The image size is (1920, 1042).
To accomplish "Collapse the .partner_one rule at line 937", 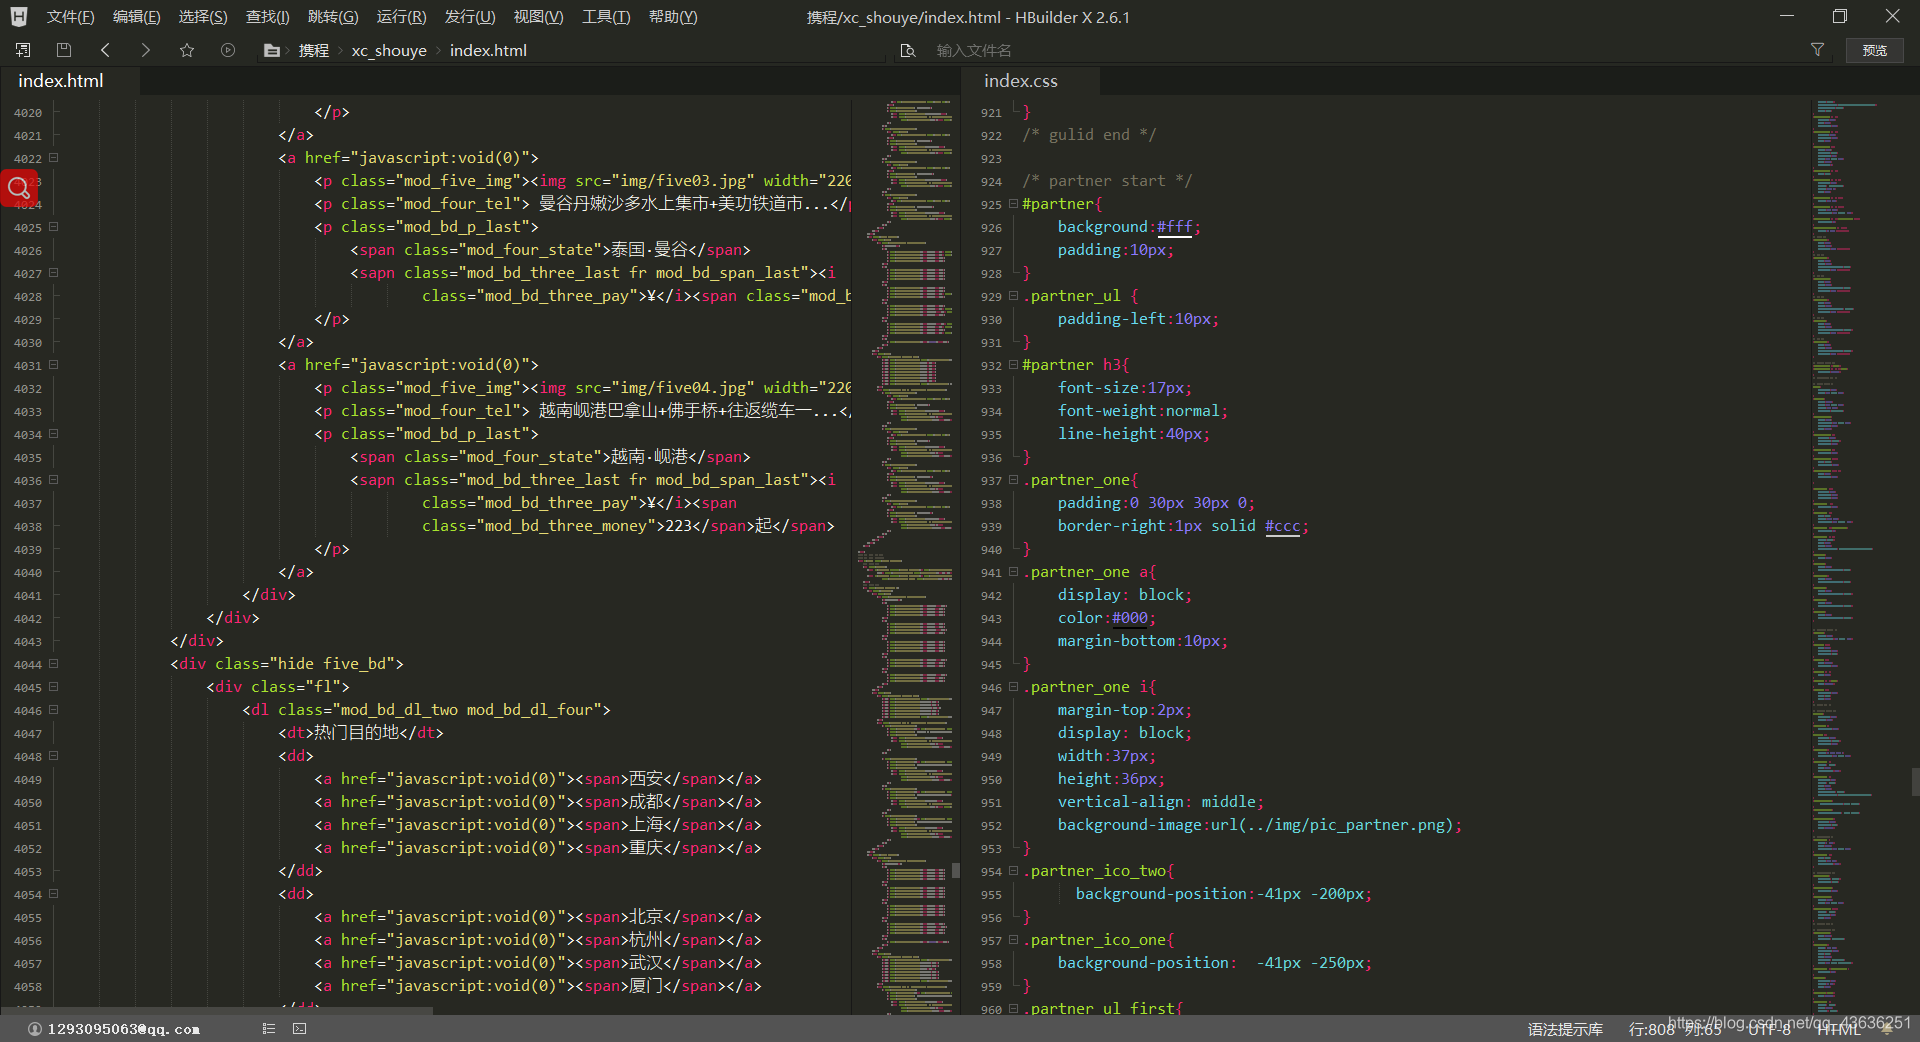I will 1013,480.
